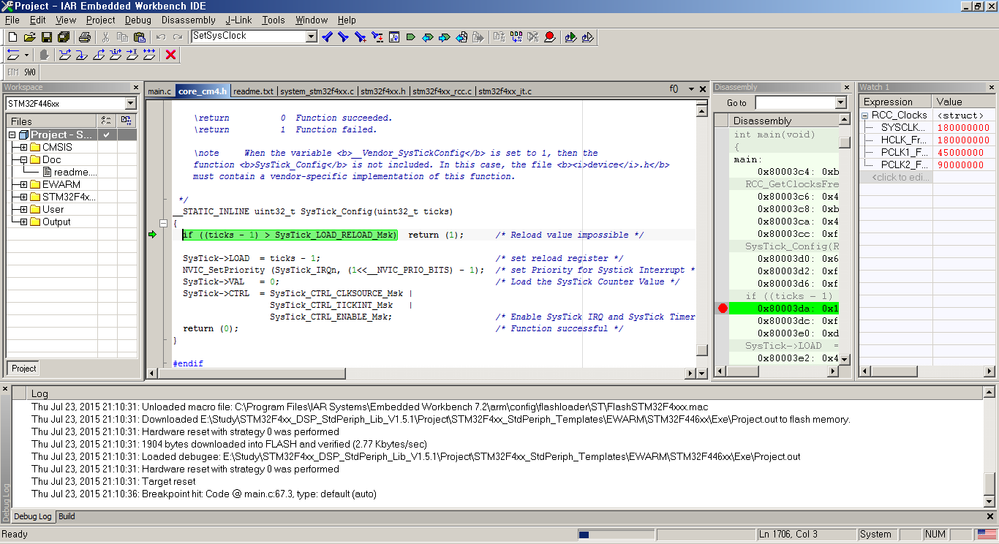999x544 pixels.
Task: Click the Project tab below workspace
Action: click(24, 369)
